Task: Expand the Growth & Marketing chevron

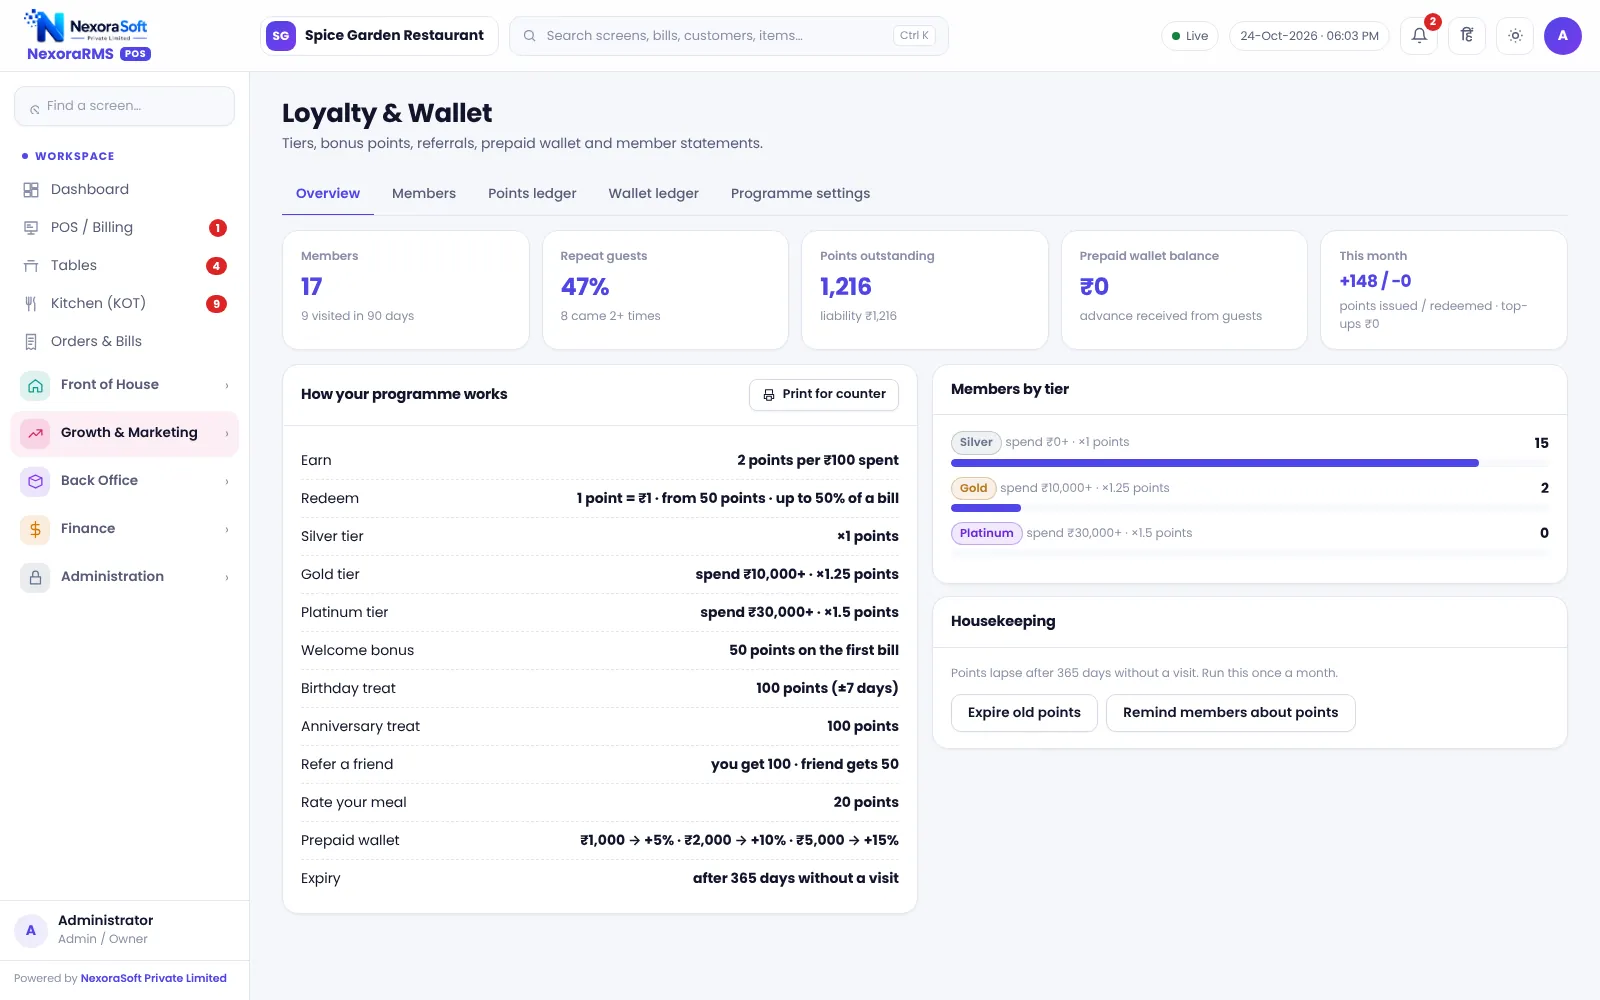Action: [x=227, y=434]
